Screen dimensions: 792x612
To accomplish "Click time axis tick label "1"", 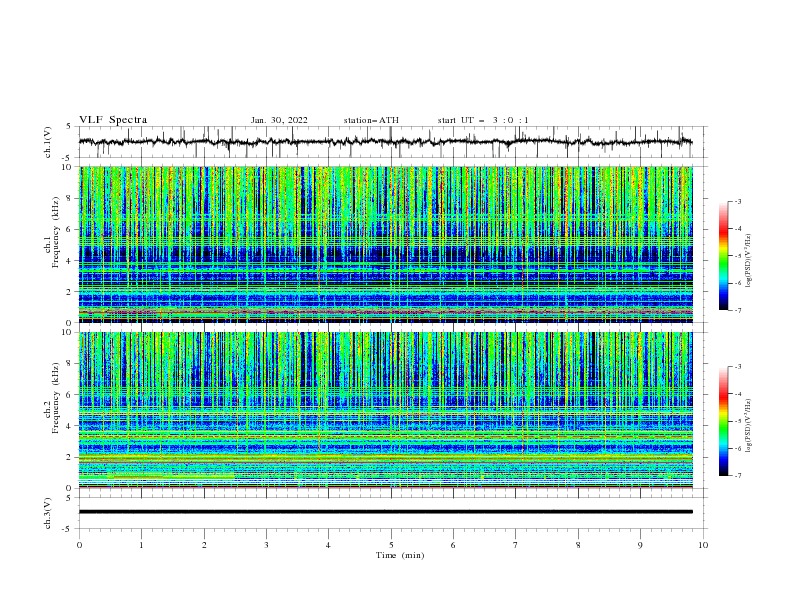I will 141,545.
